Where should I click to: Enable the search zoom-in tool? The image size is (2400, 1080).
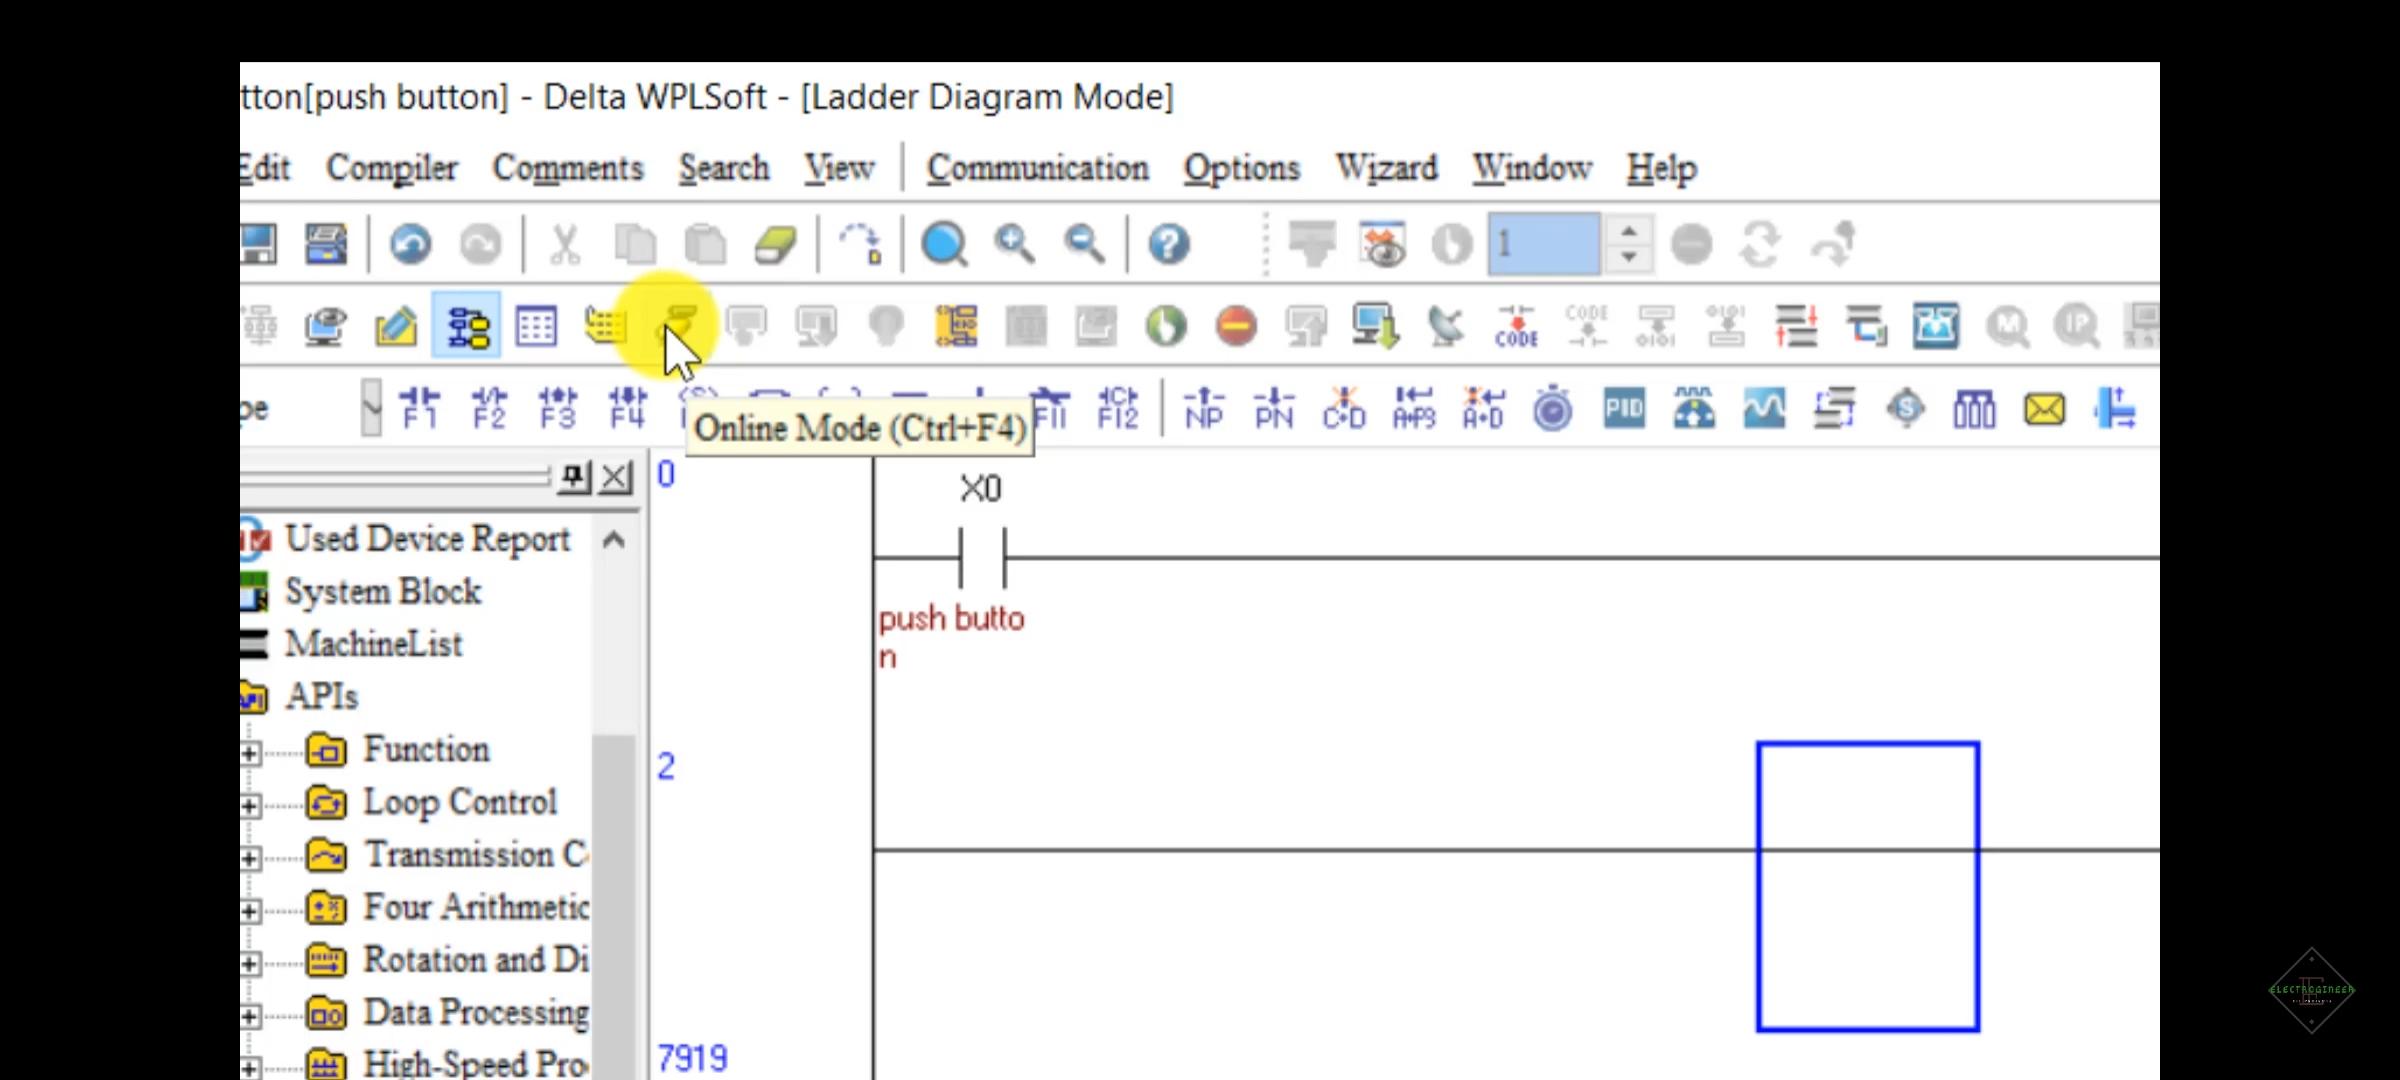click(1015, 243)
